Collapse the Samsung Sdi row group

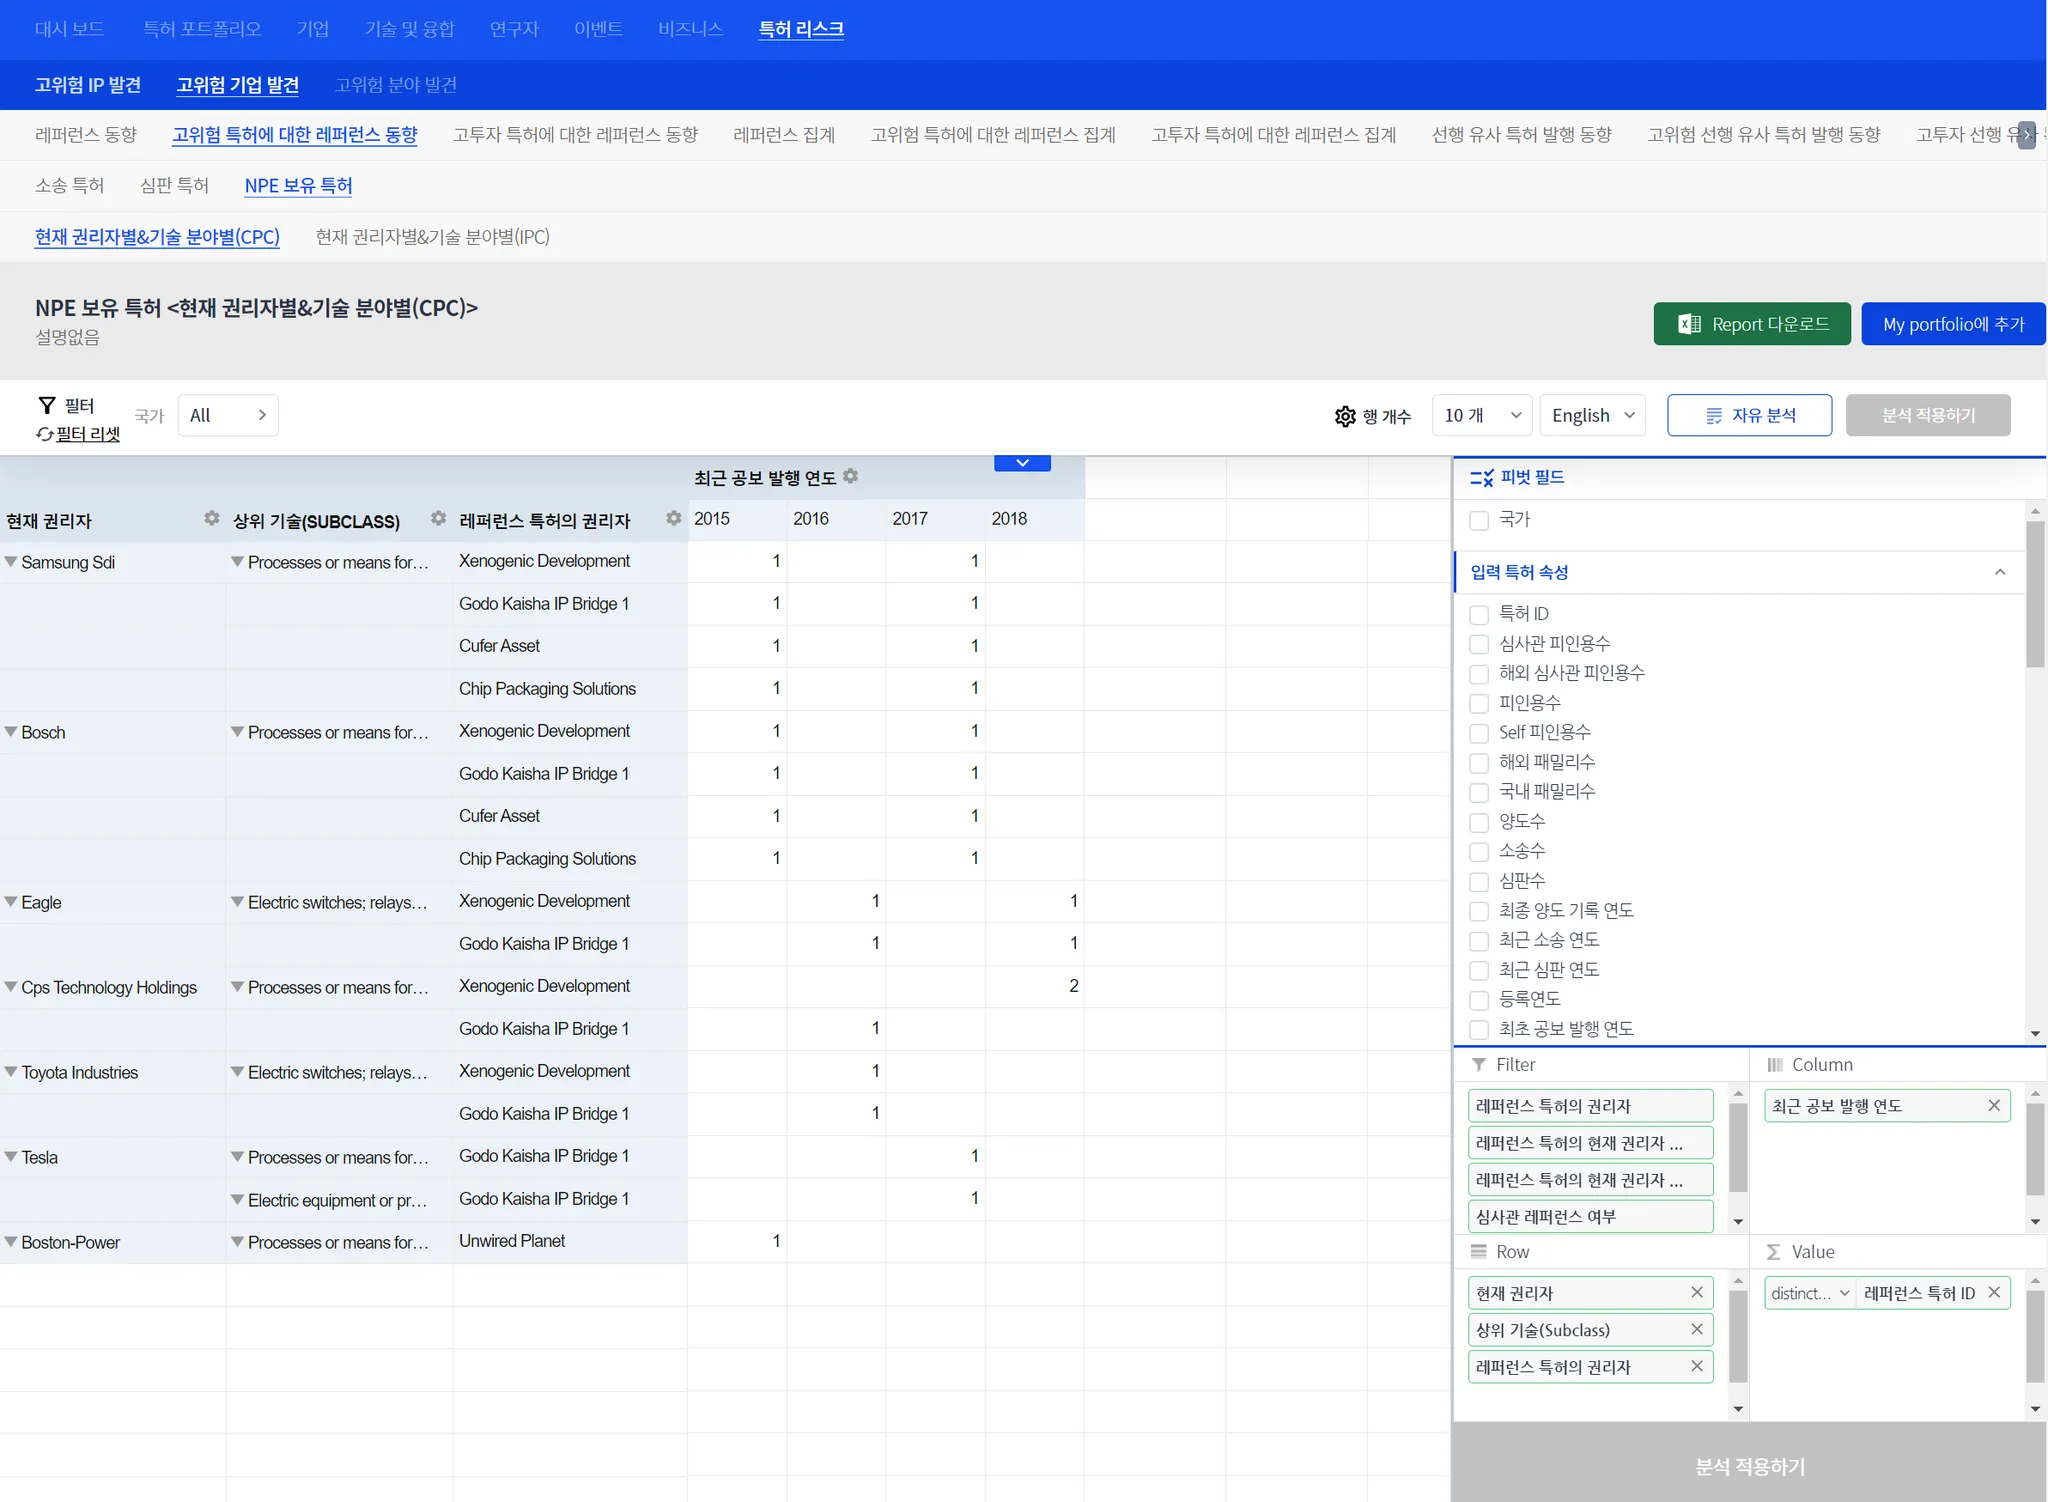(11, 562)
